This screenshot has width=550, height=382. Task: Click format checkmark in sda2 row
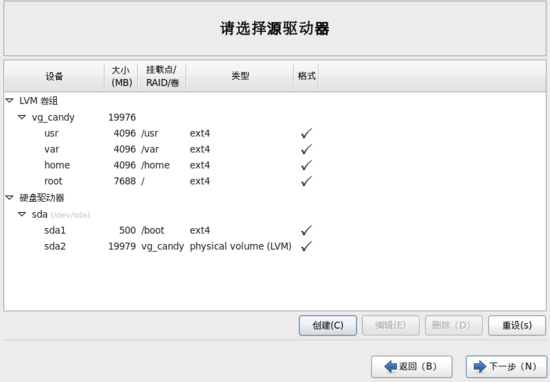click(x=306, y=246)
